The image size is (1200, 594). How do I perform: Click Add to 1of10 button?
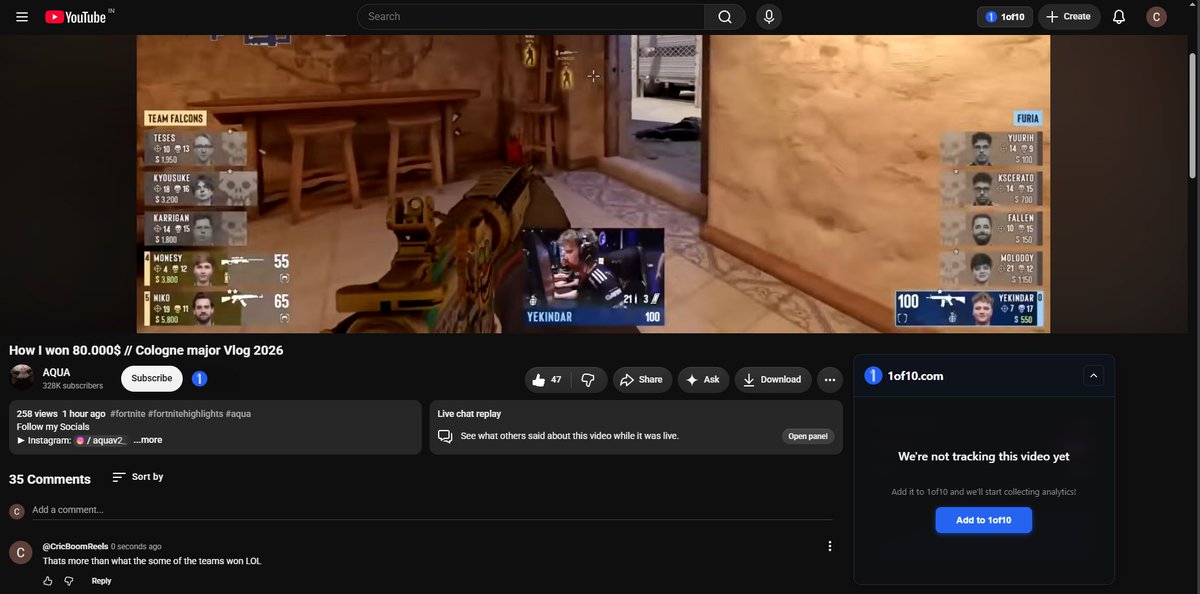(x=983, y=520)
